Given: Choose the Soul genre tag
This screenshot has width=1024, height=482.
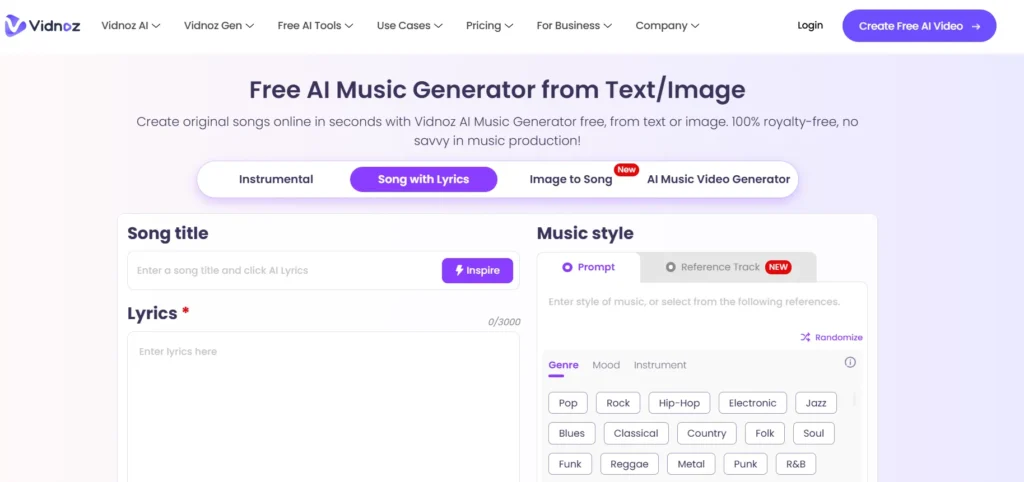Looking at the screenshot, I should pyautogui.click(x=814, y=433).
